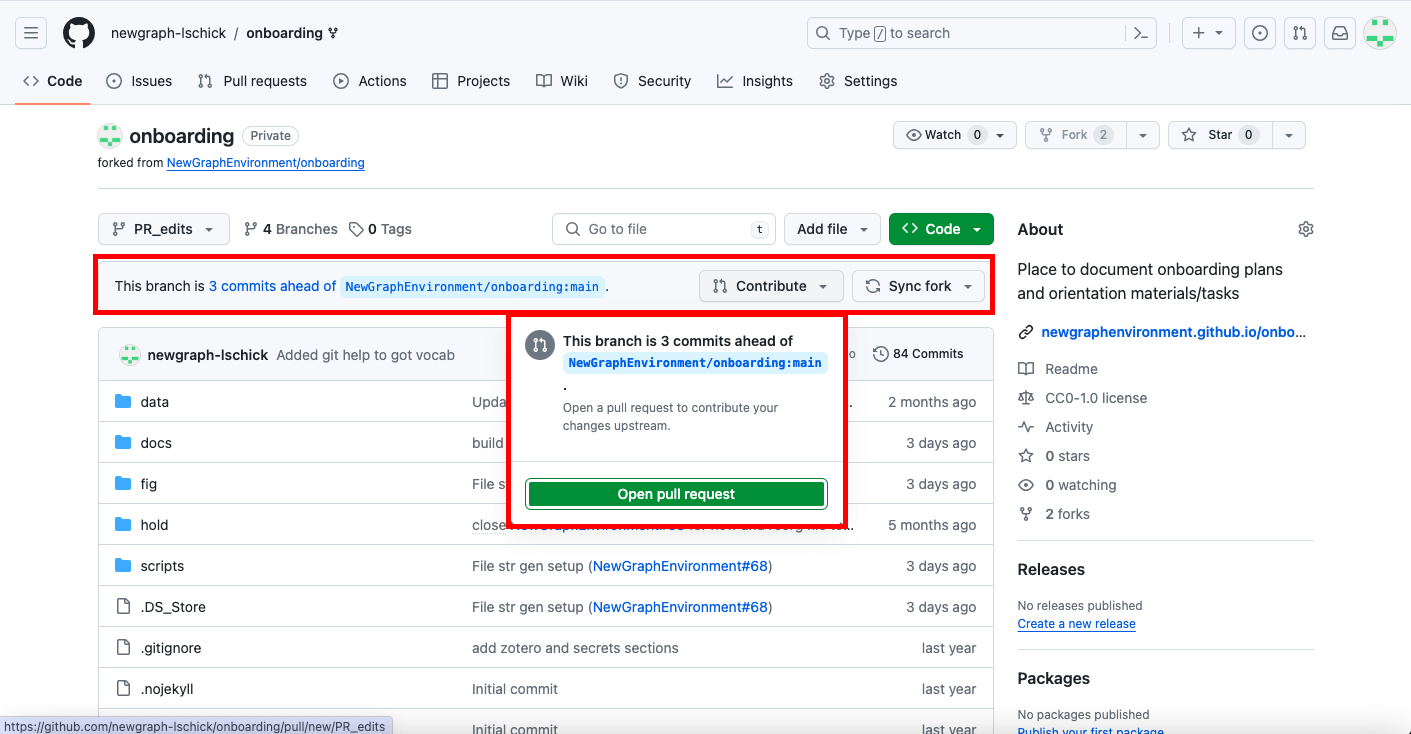The height and width of the screenshot is (734, 1411).
Task: Click the Open pull request button
Action: 676,494
